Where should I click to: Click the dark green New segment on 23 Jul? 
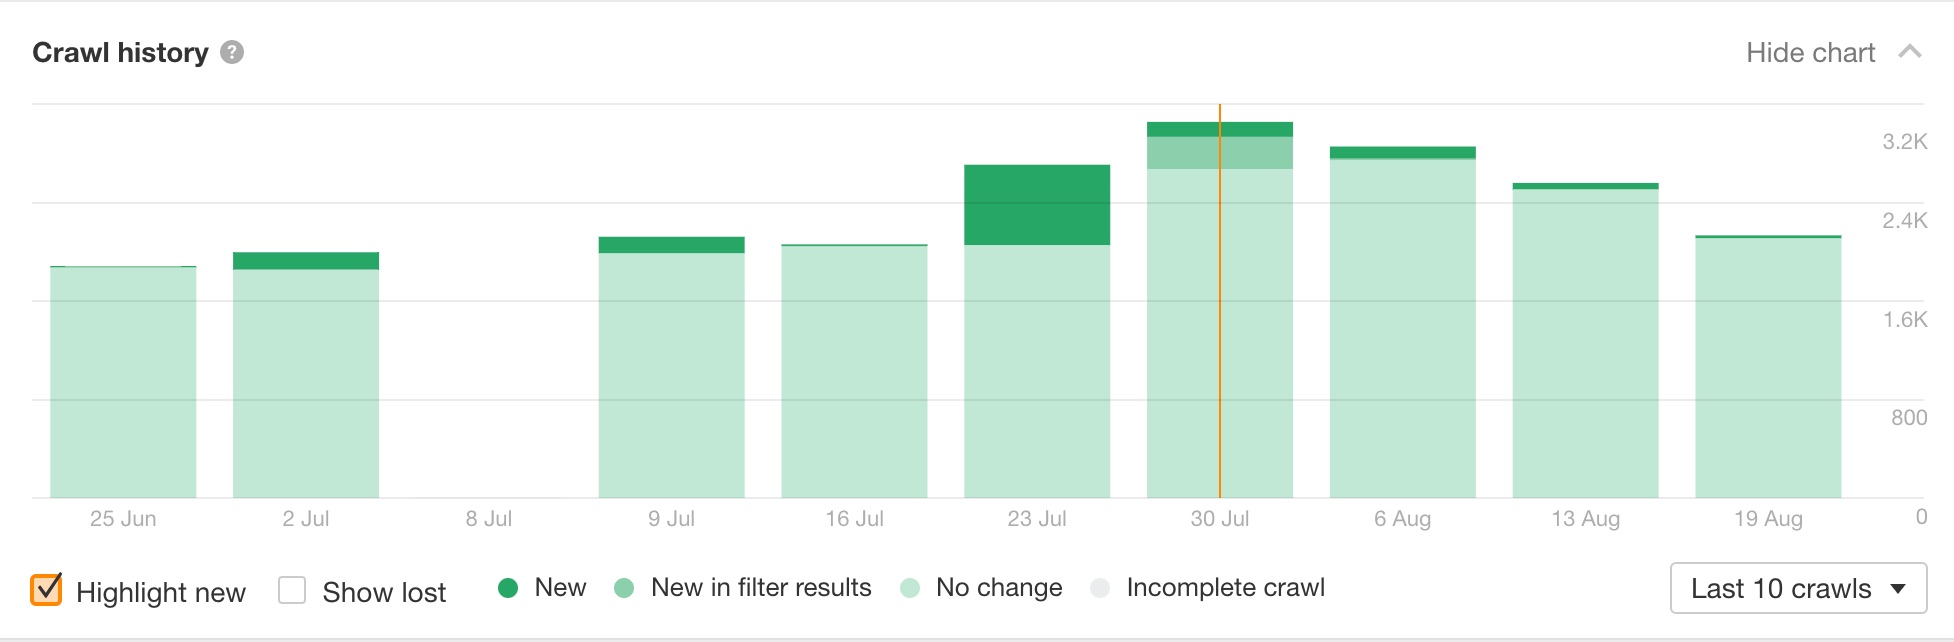point(1037,204)
